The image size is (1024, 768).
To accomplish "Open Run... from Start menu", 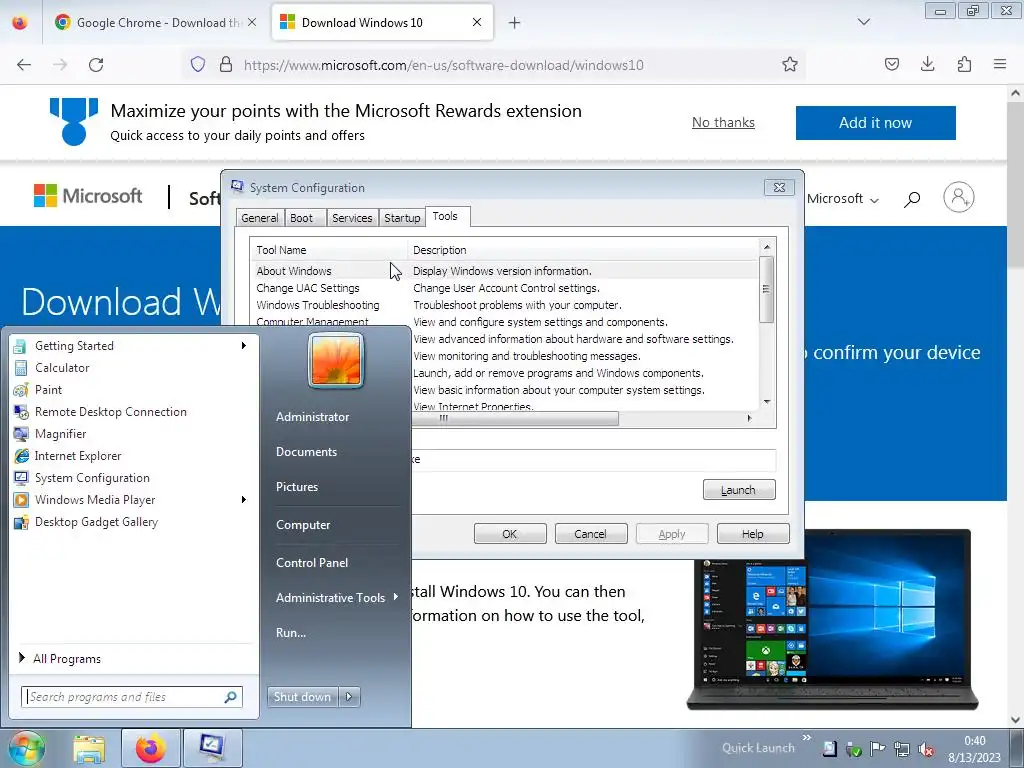I will pos(291,633).
